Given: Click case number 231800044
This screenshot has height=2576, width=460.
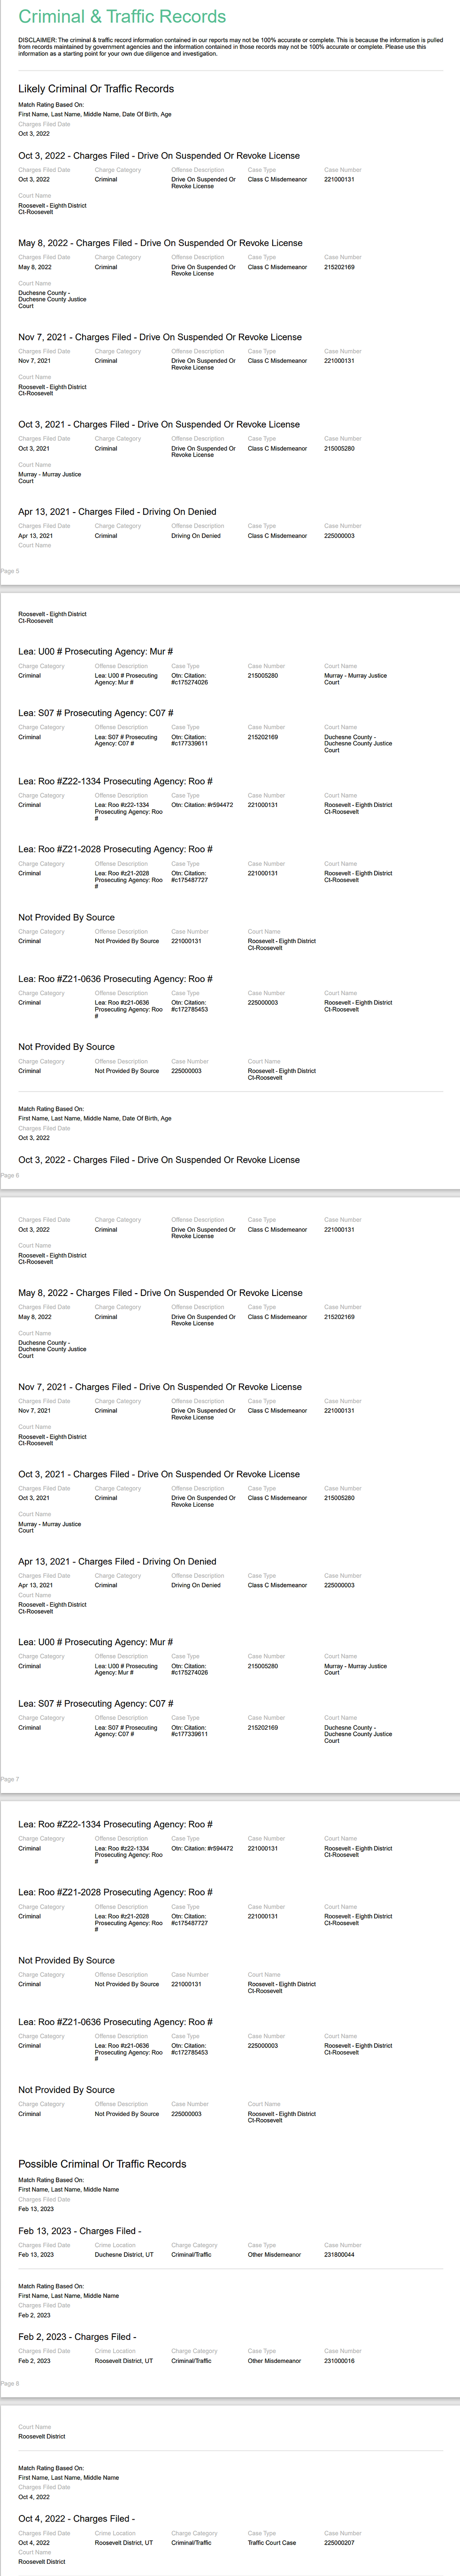Looking at the screenshot, I should pyautogui.click(x=339, y=2255).
